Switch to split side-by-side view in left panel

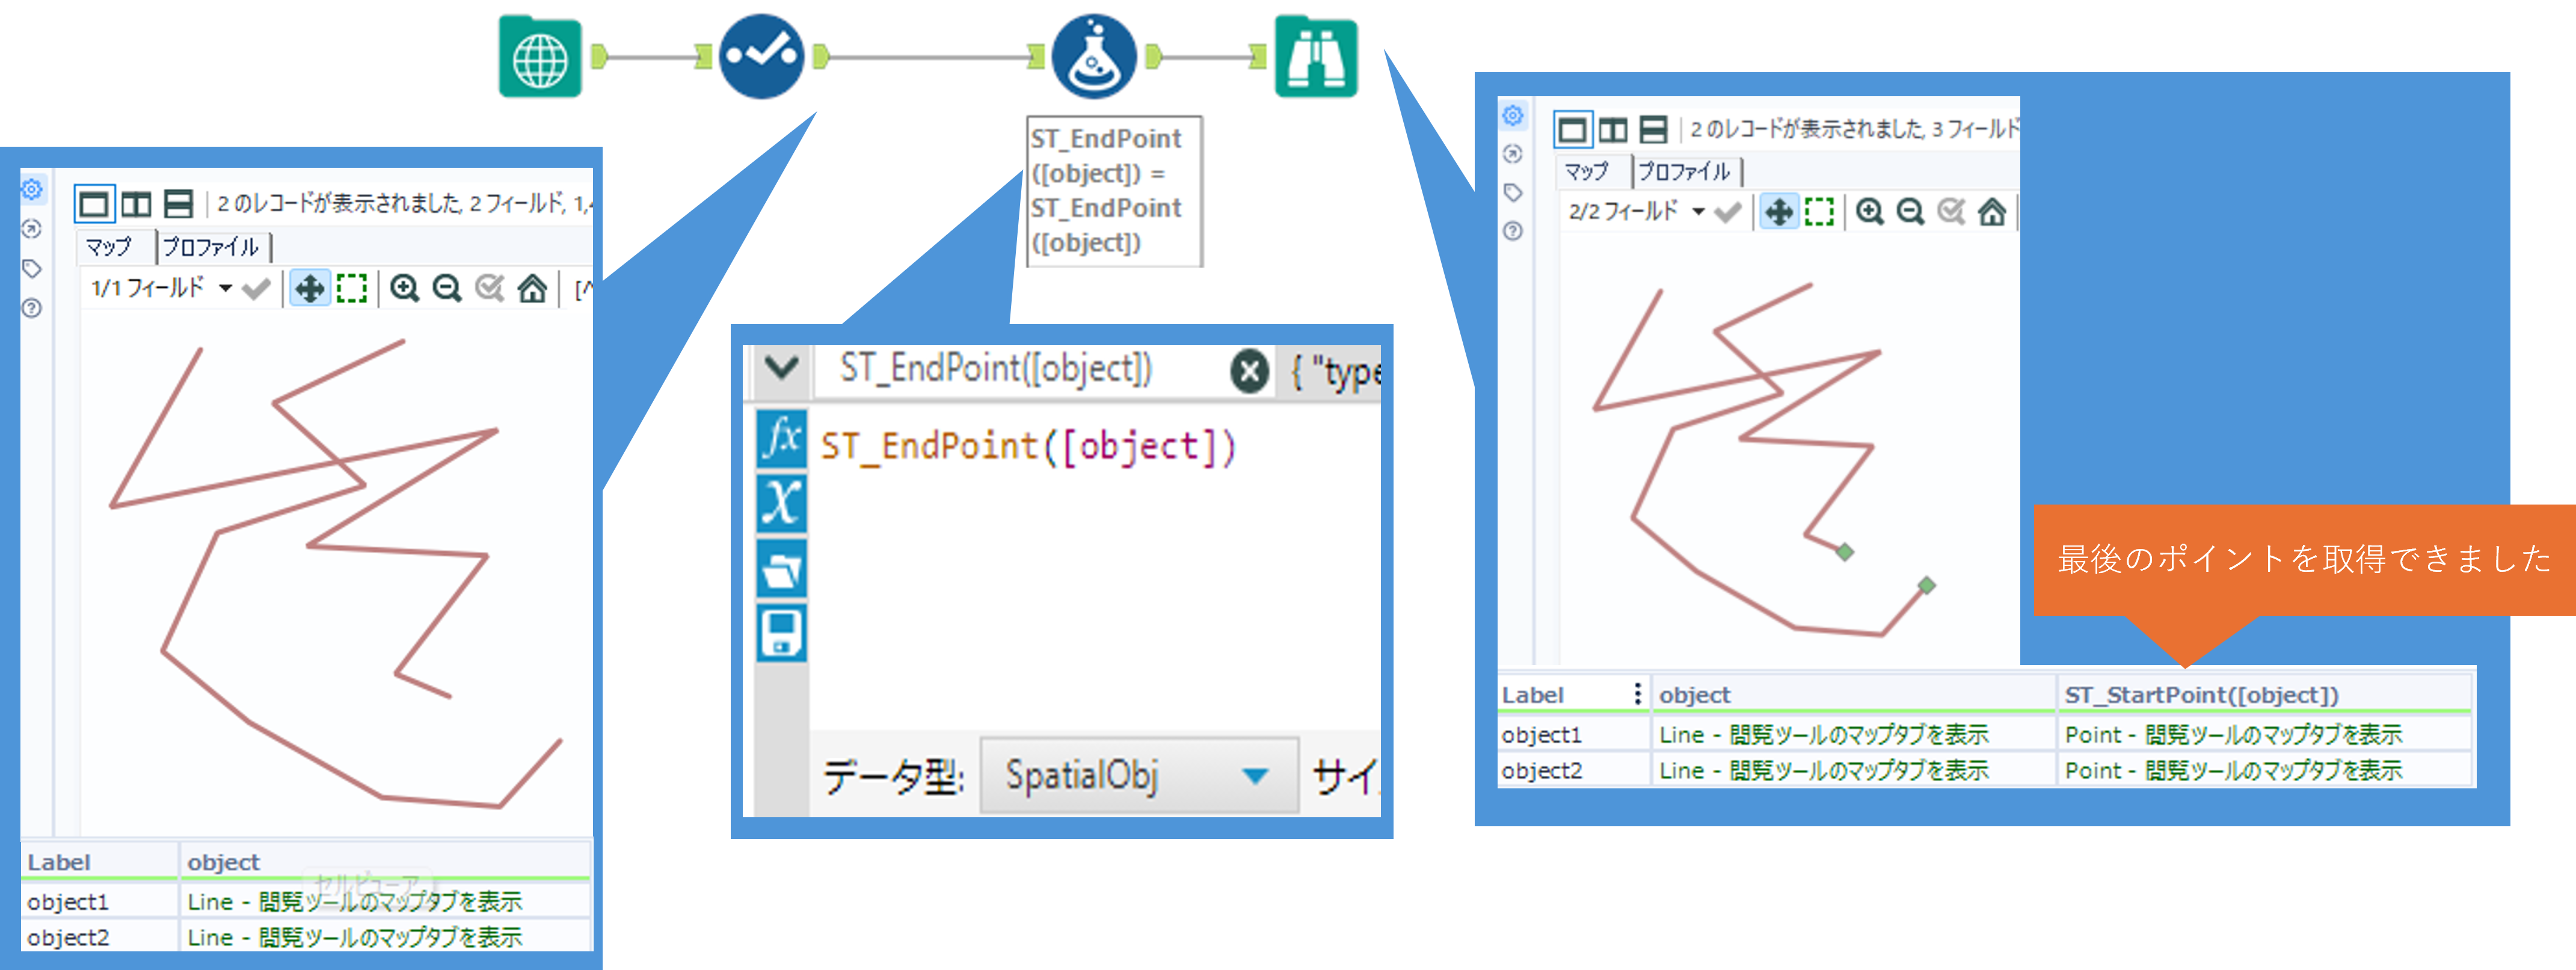[x=136, y=205]
